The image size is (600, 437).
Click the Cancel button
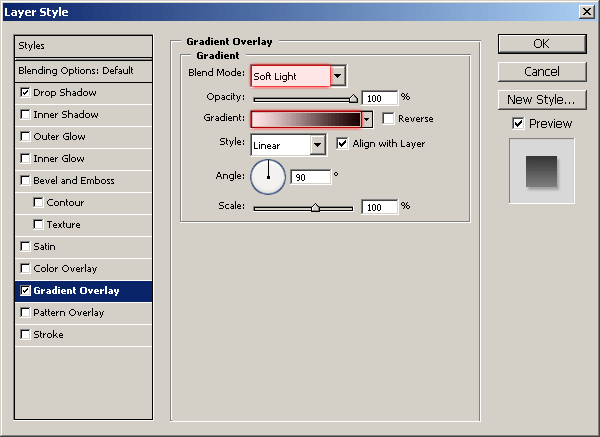541,72
